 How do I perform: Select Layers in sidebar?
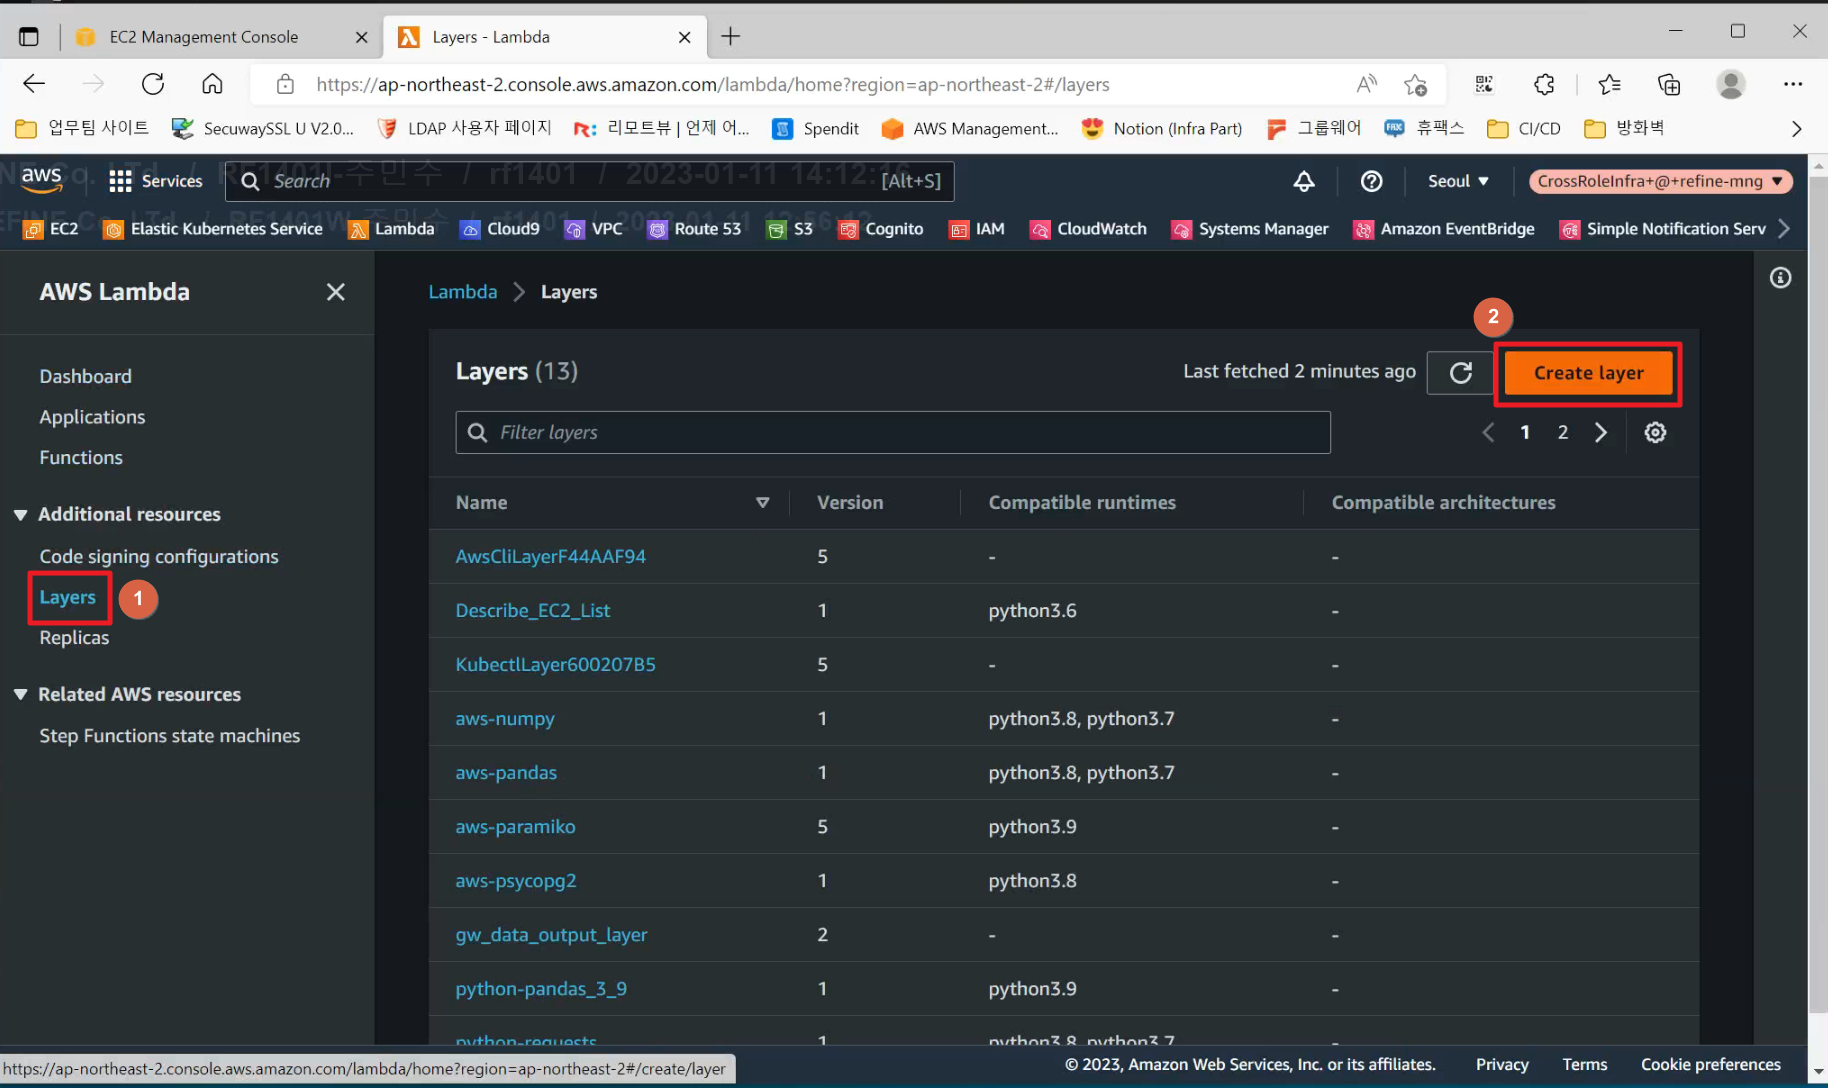tap(68, 597)
